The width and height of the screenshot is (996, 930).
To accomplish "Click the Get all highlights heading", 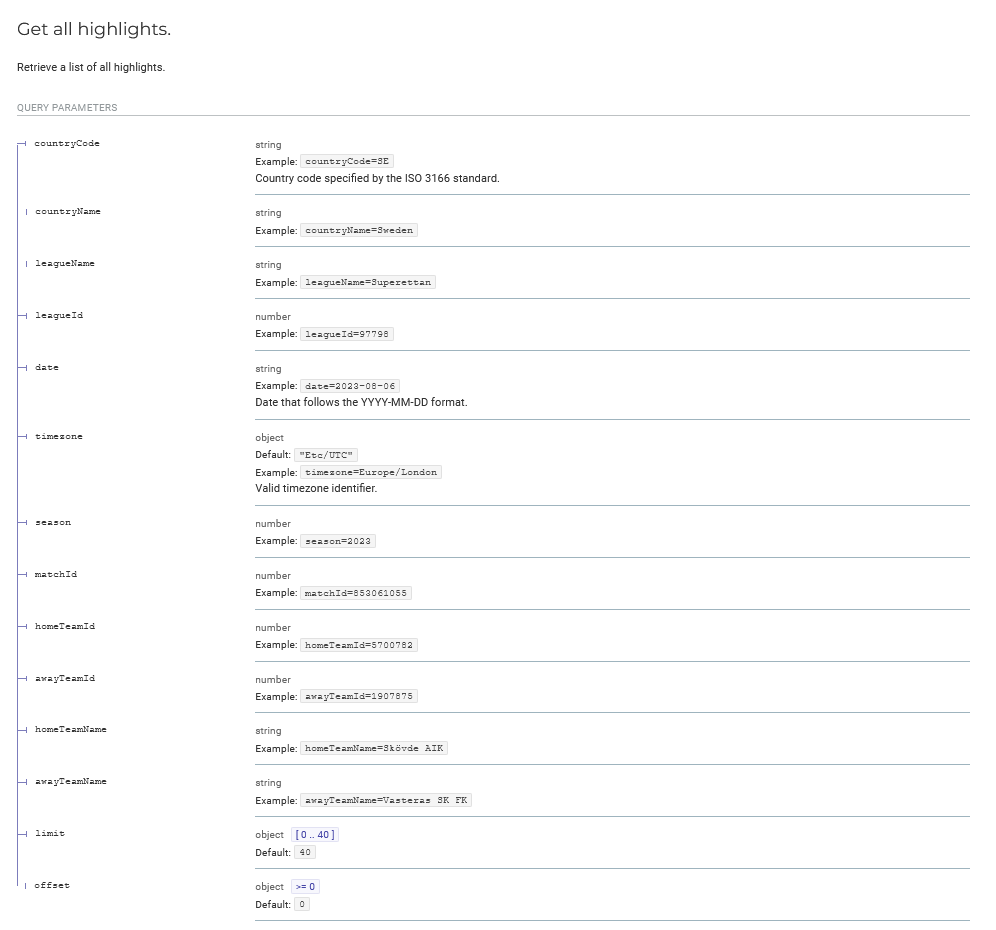I will pos(94,29).
